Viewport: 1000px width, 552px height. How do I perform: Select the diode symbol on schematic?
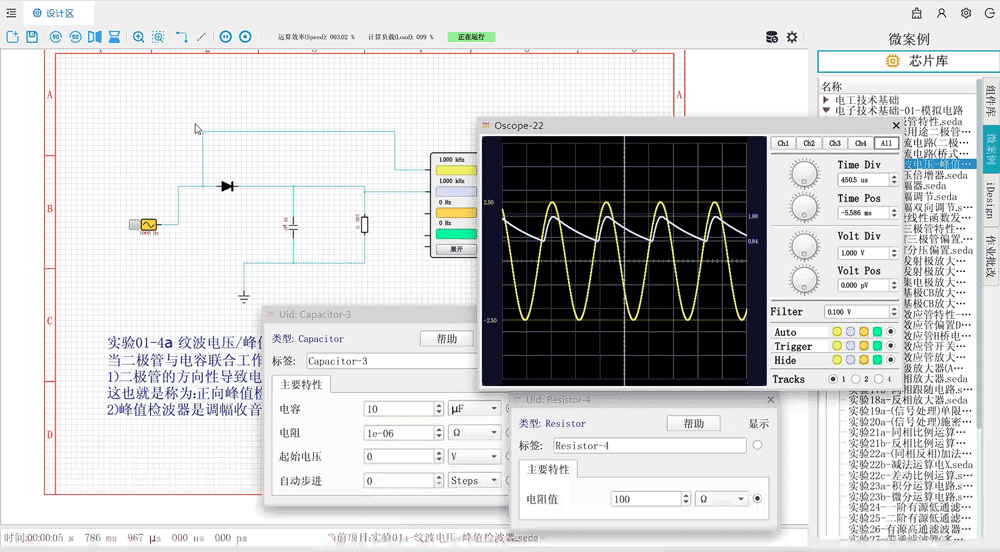[x=227, y=186]
